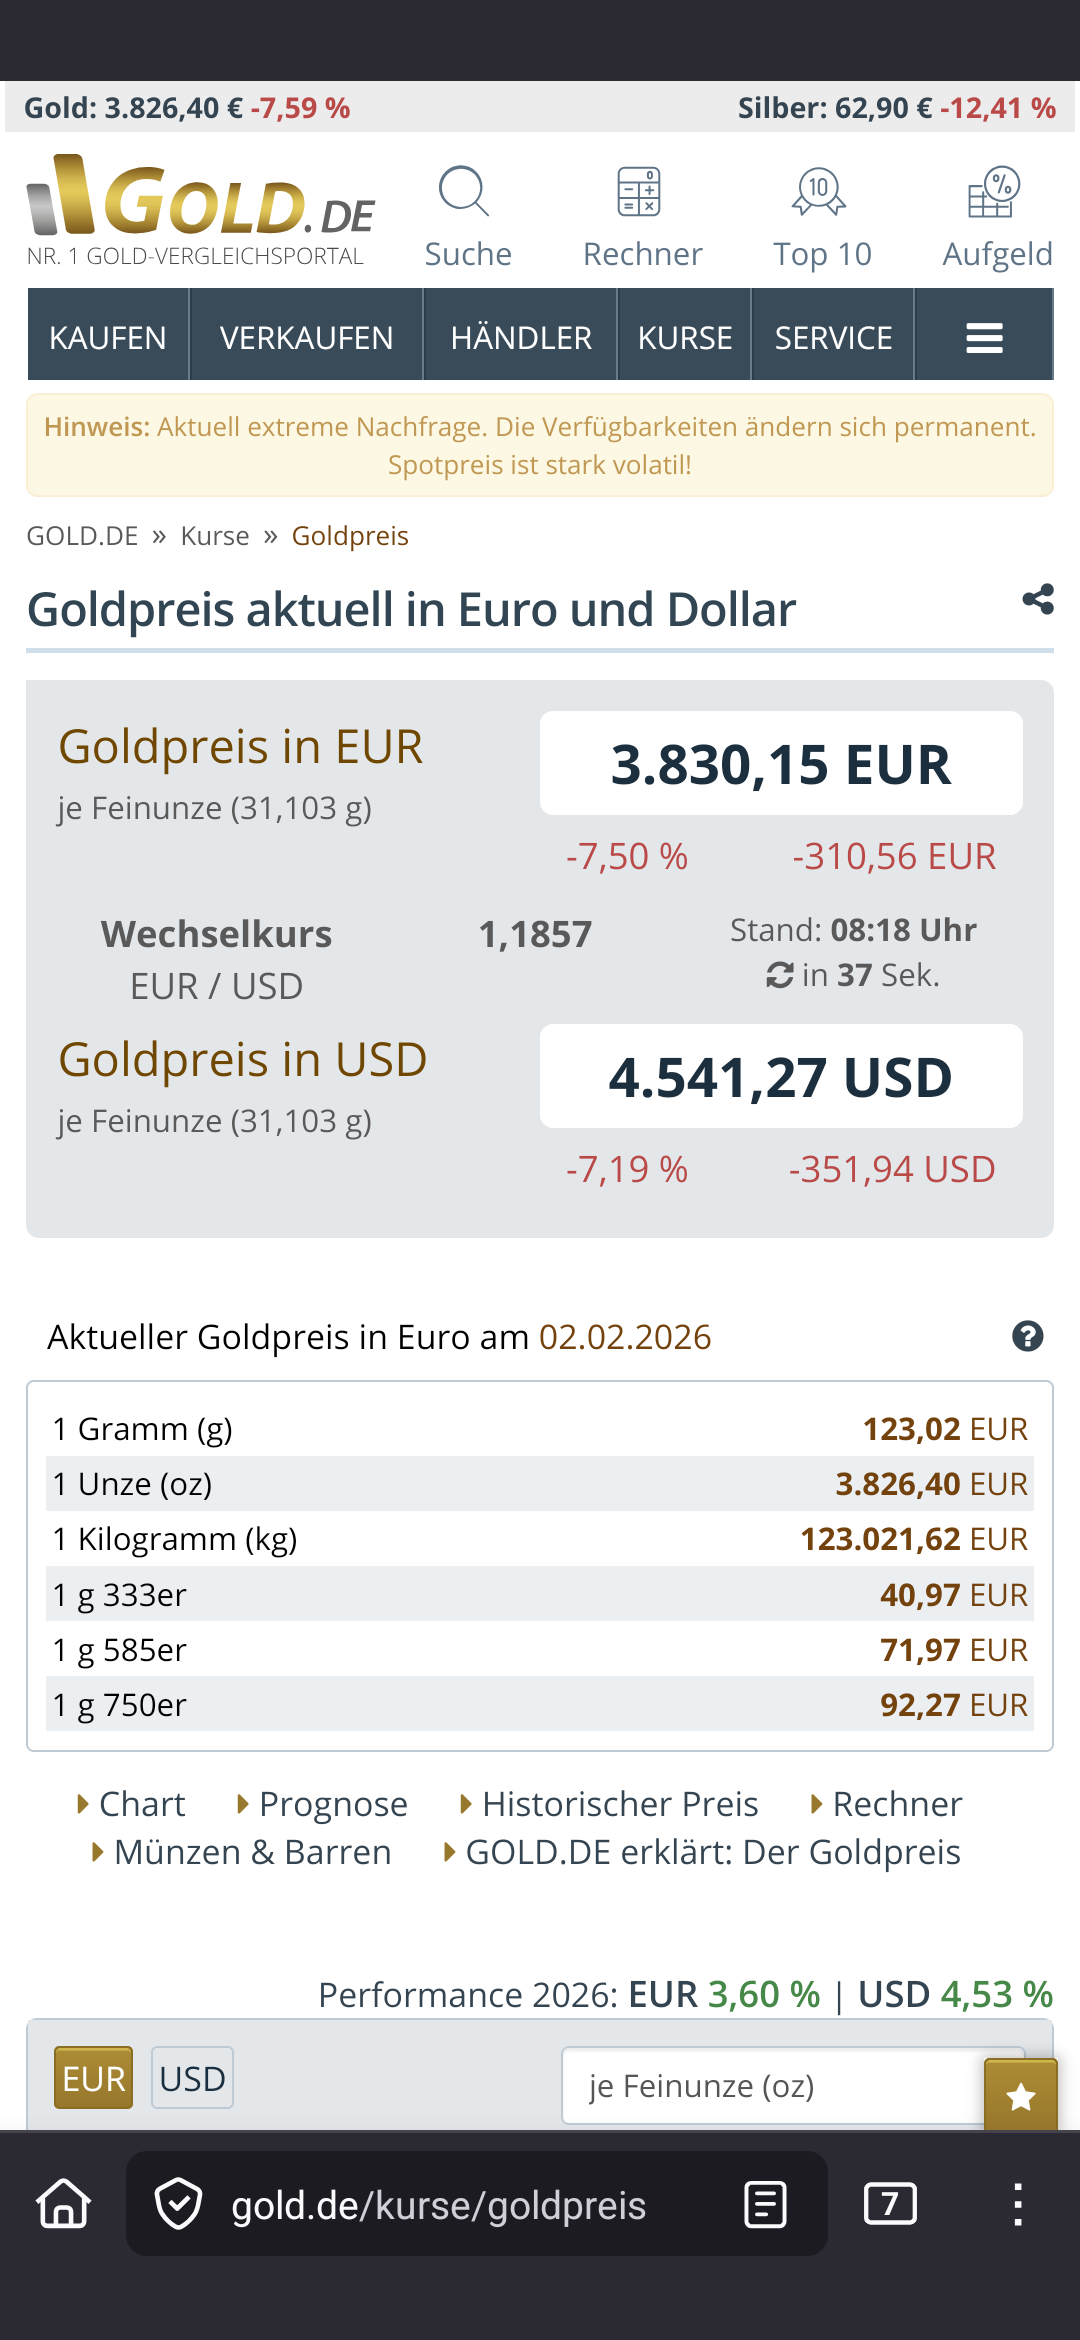Click the question mark help icon
Screen dimensions: 1080x2340
tap(1027, 1336)
